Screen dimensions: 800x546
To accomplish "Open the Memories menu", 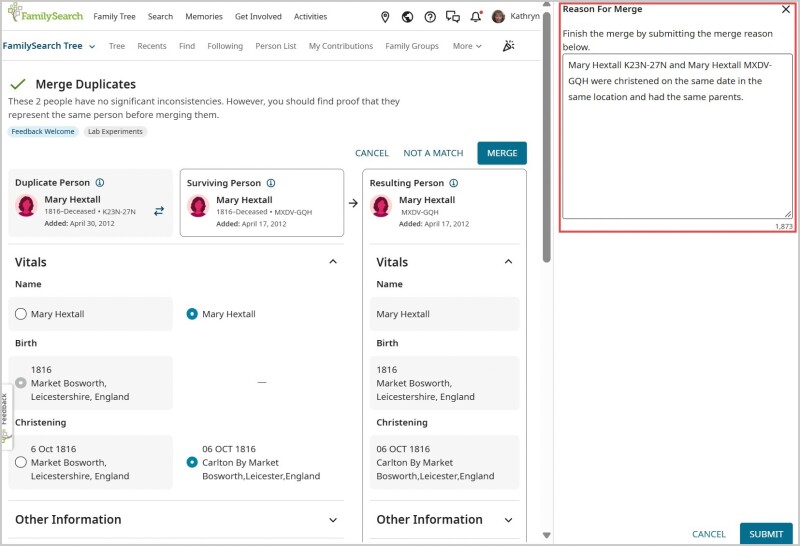I will point(204,16).
